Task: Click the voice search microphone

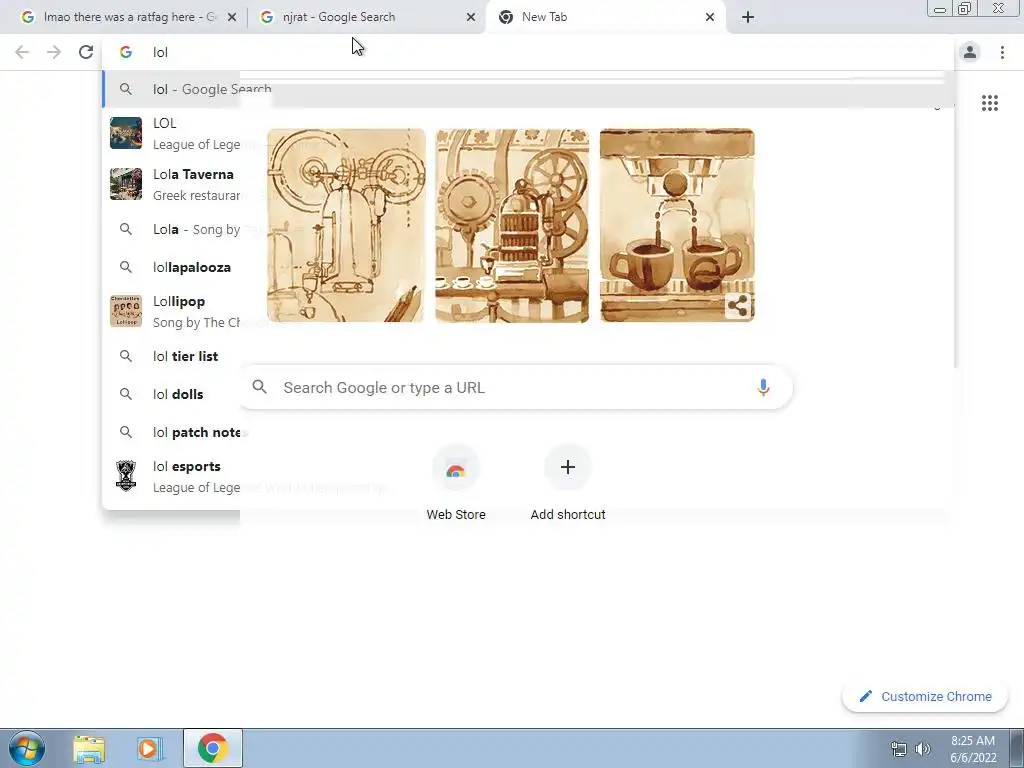Action: coord(763,387)
